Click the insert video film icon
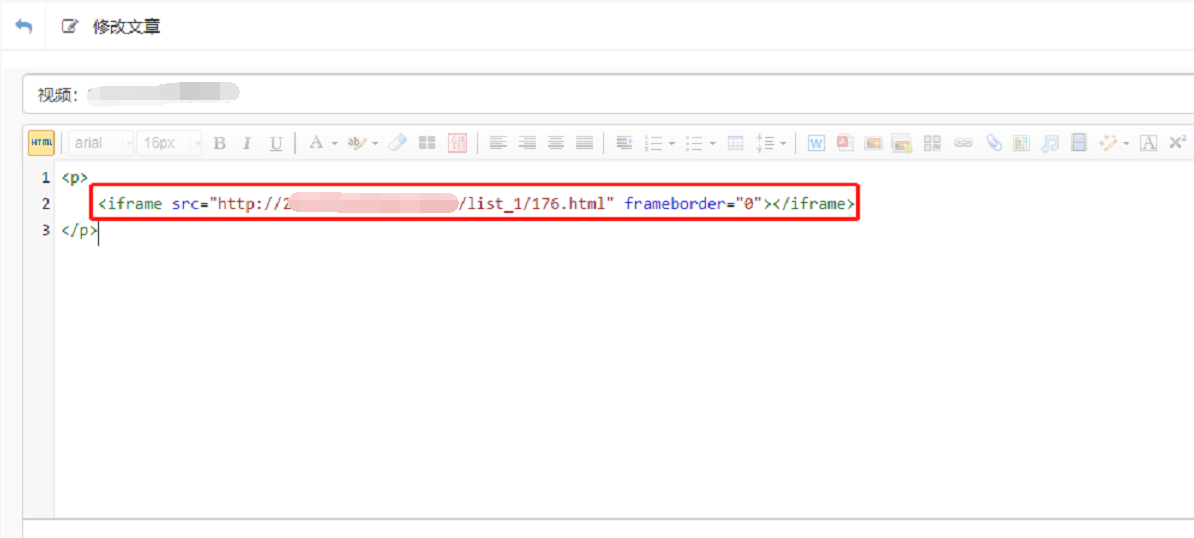Screen dimensions: 1194x538 [x=1079, y=143]
